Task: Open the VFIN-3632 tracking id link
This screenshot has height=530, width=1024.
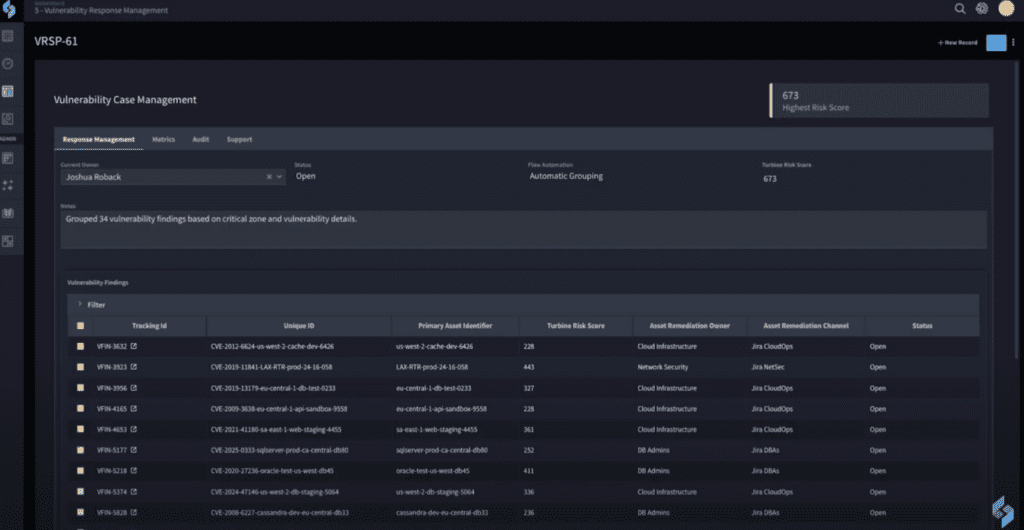Action: pyautogui.click(x=112, y=346)
